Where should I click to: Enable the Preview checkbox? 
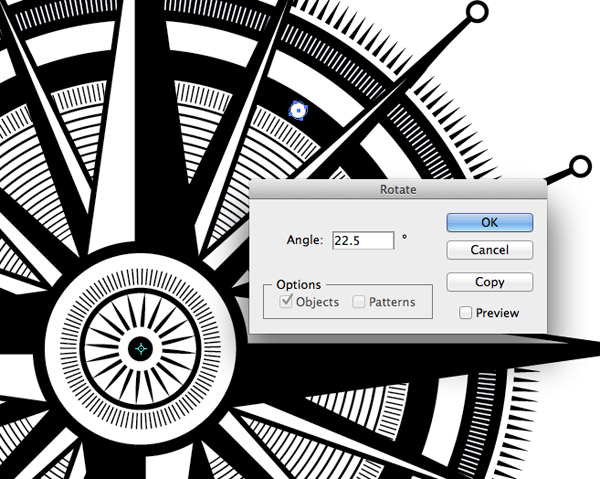click(465, 313)
